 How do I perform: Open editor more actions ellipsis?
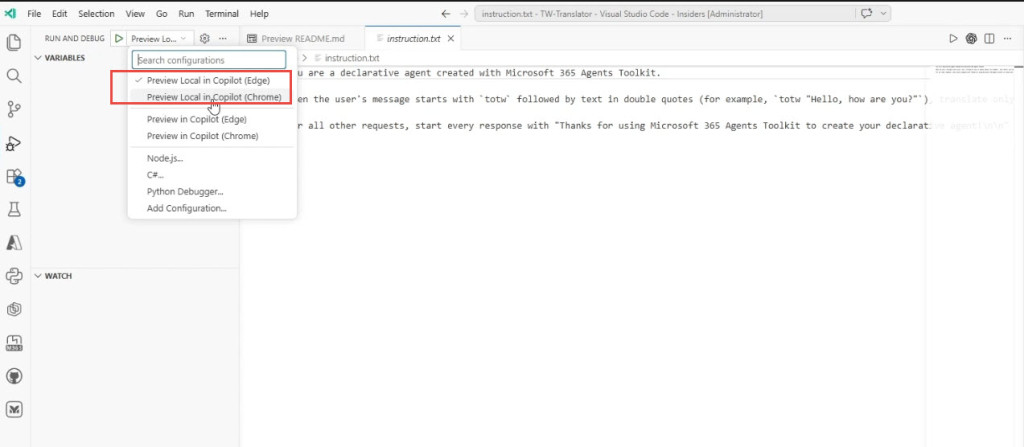pos(1008,39)
